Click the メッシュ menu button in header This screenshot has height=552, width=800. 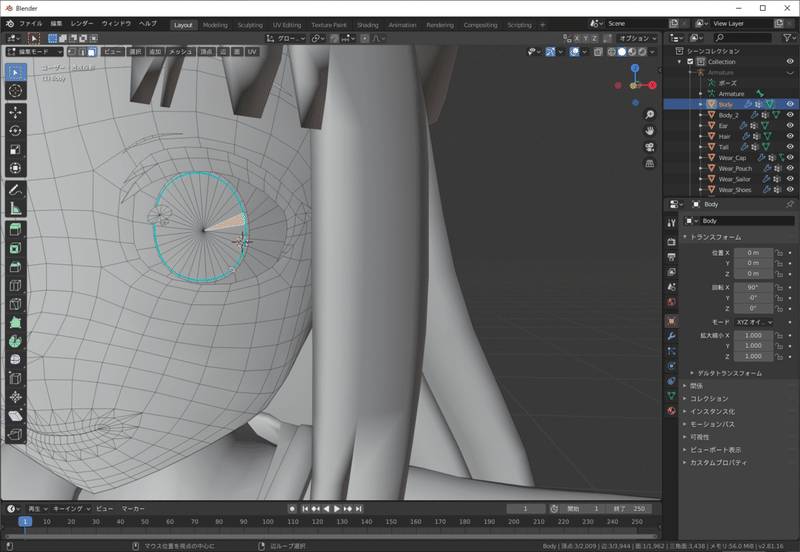(x=181, y=51)
